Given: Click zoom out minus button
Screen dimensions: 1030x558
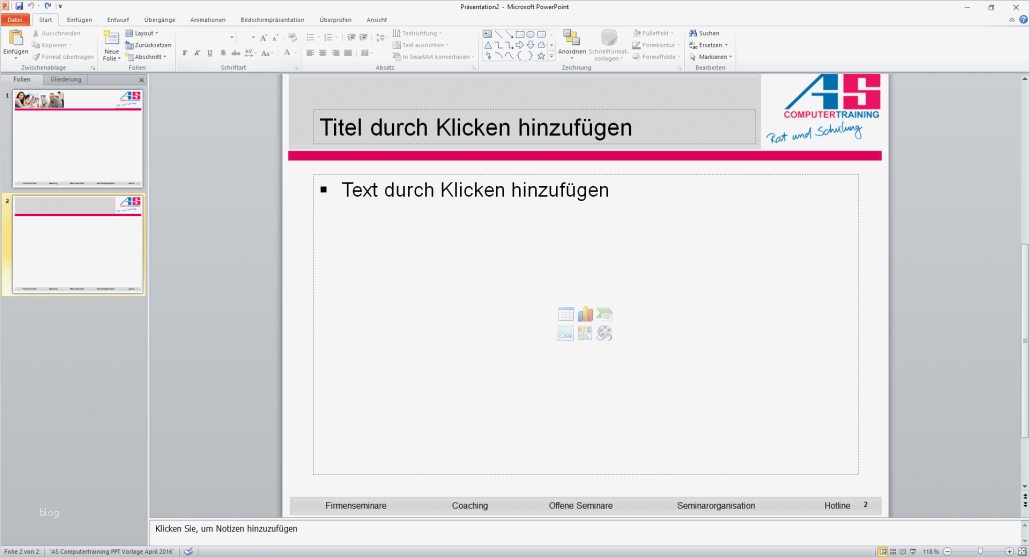Looking at the screenshot, I should pyautogui.click(x=947, y=551).
